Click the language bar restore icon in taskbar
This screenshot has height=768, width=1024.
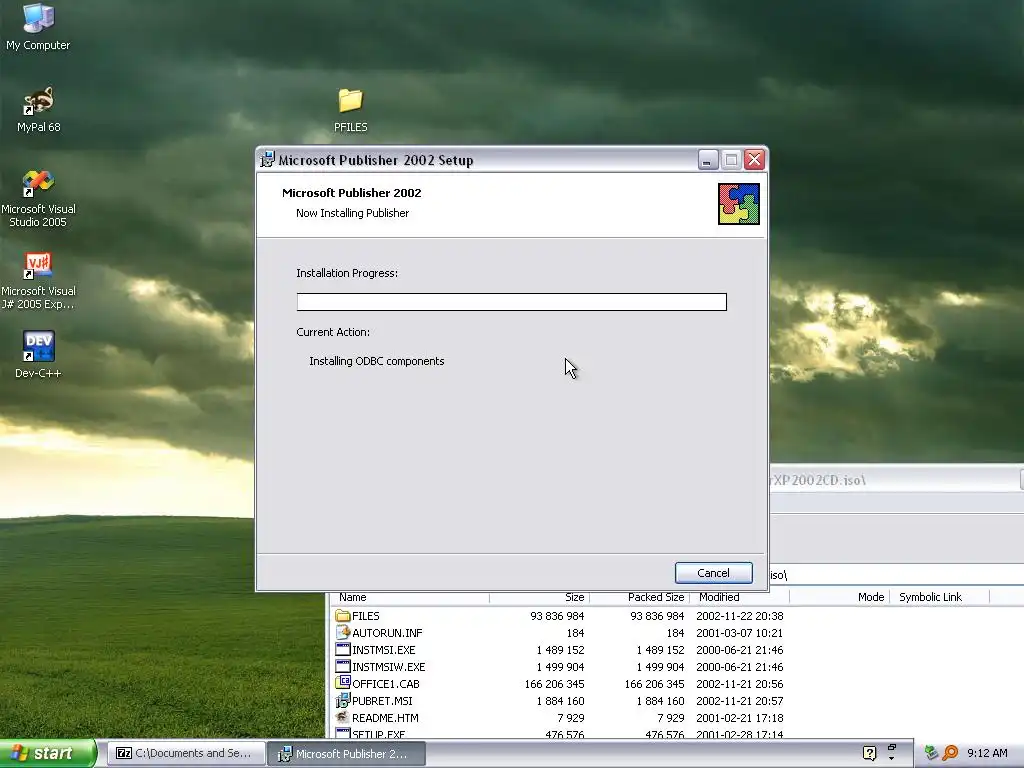coord(891,748)
